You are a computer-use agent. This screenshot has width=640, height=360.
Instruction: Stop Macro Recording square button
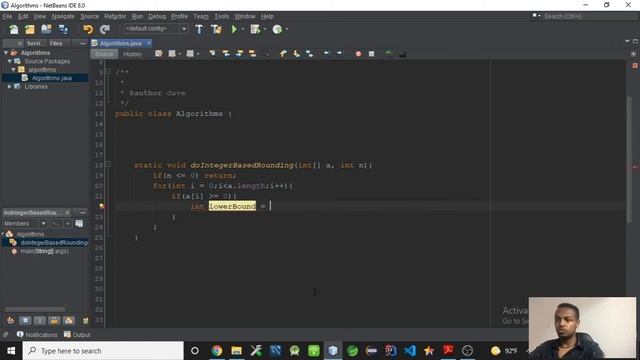371,54
